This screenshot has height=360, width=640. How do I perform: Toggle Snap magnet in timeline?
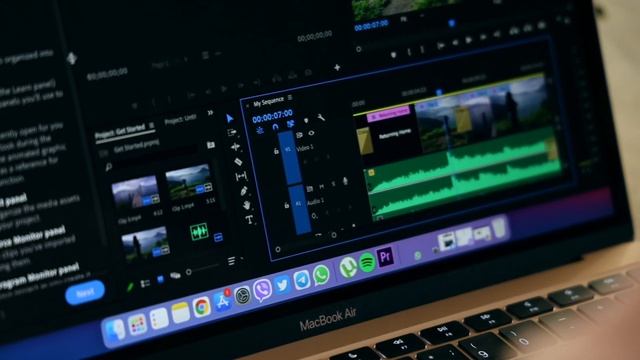276,127
